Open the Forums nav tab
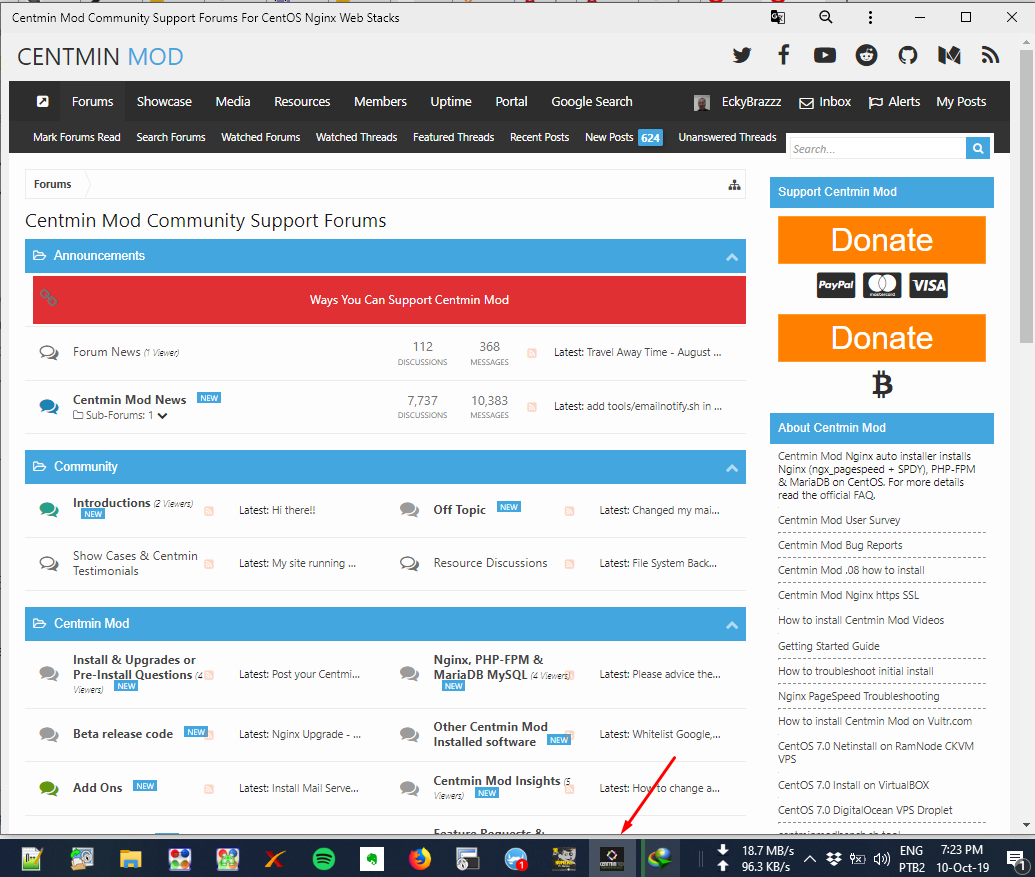Image resolution: width=1035 pixels, height=877 pixels. (92, 102)
